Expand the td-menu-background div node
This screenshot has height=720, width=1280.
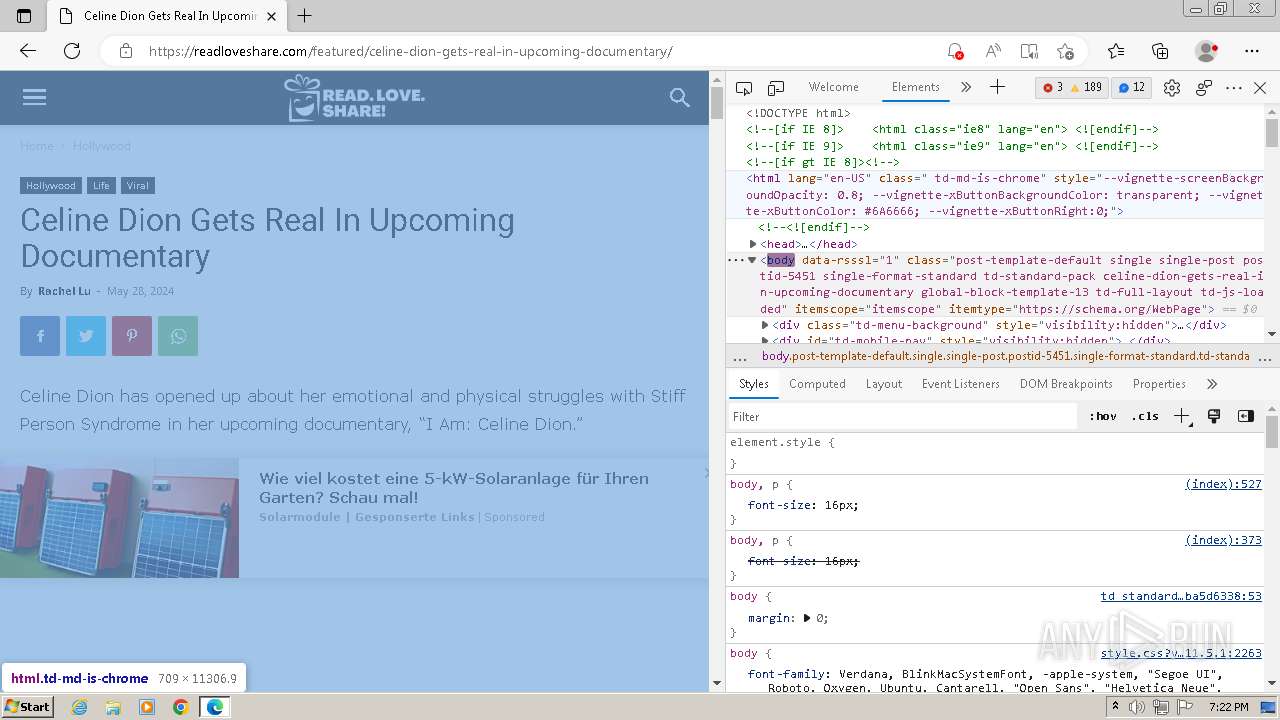pyautogui.click(x=766, y=325)
